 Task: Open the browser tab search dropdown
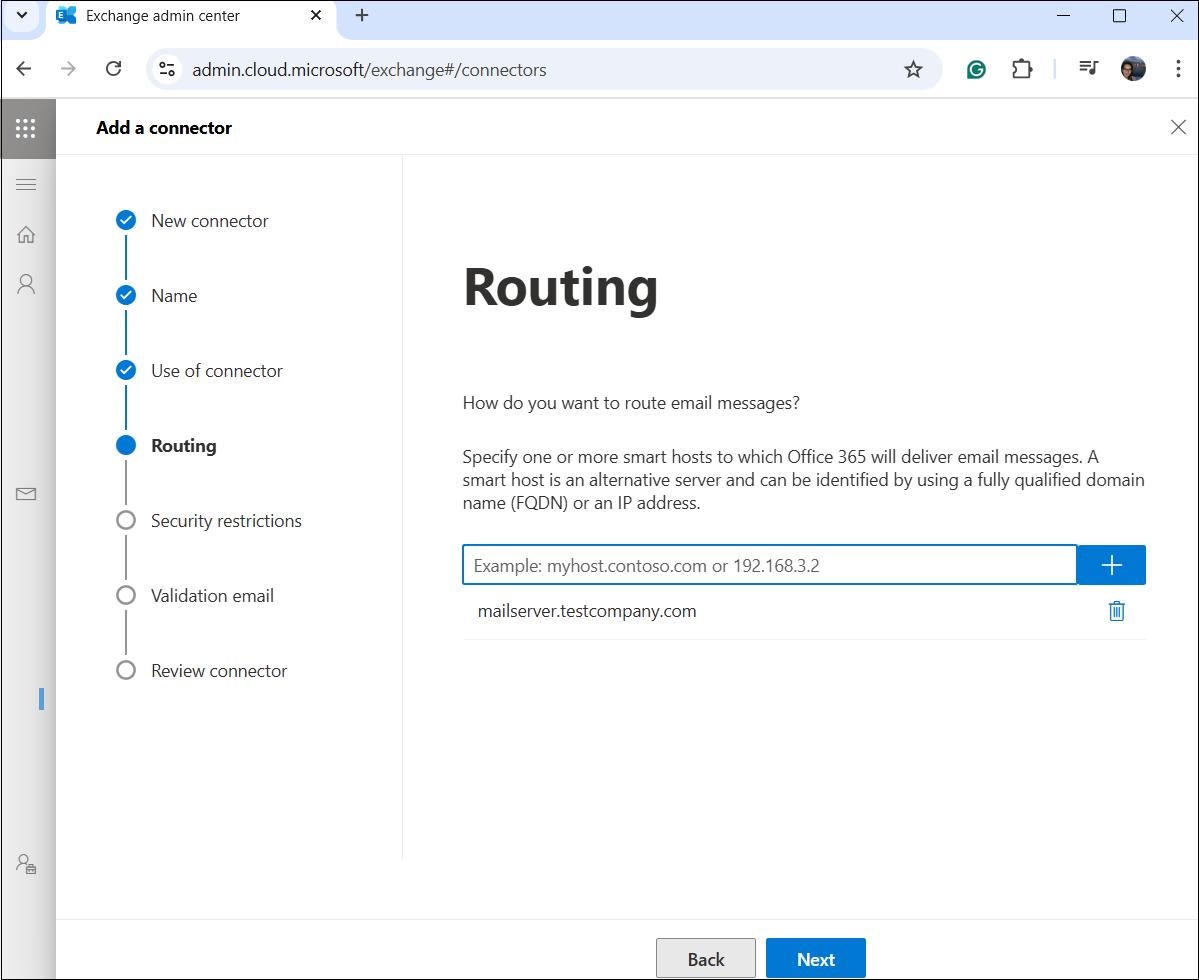pyautogui.click(x=22, y=16)
